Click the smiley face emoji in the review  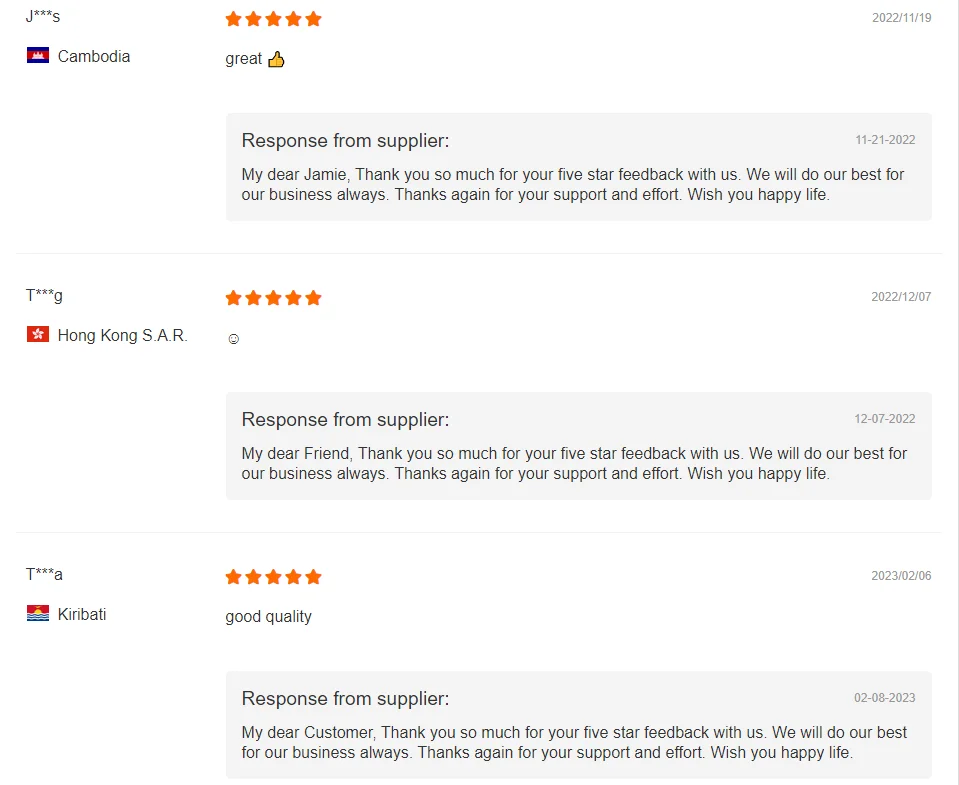click(x=234, y=339)
